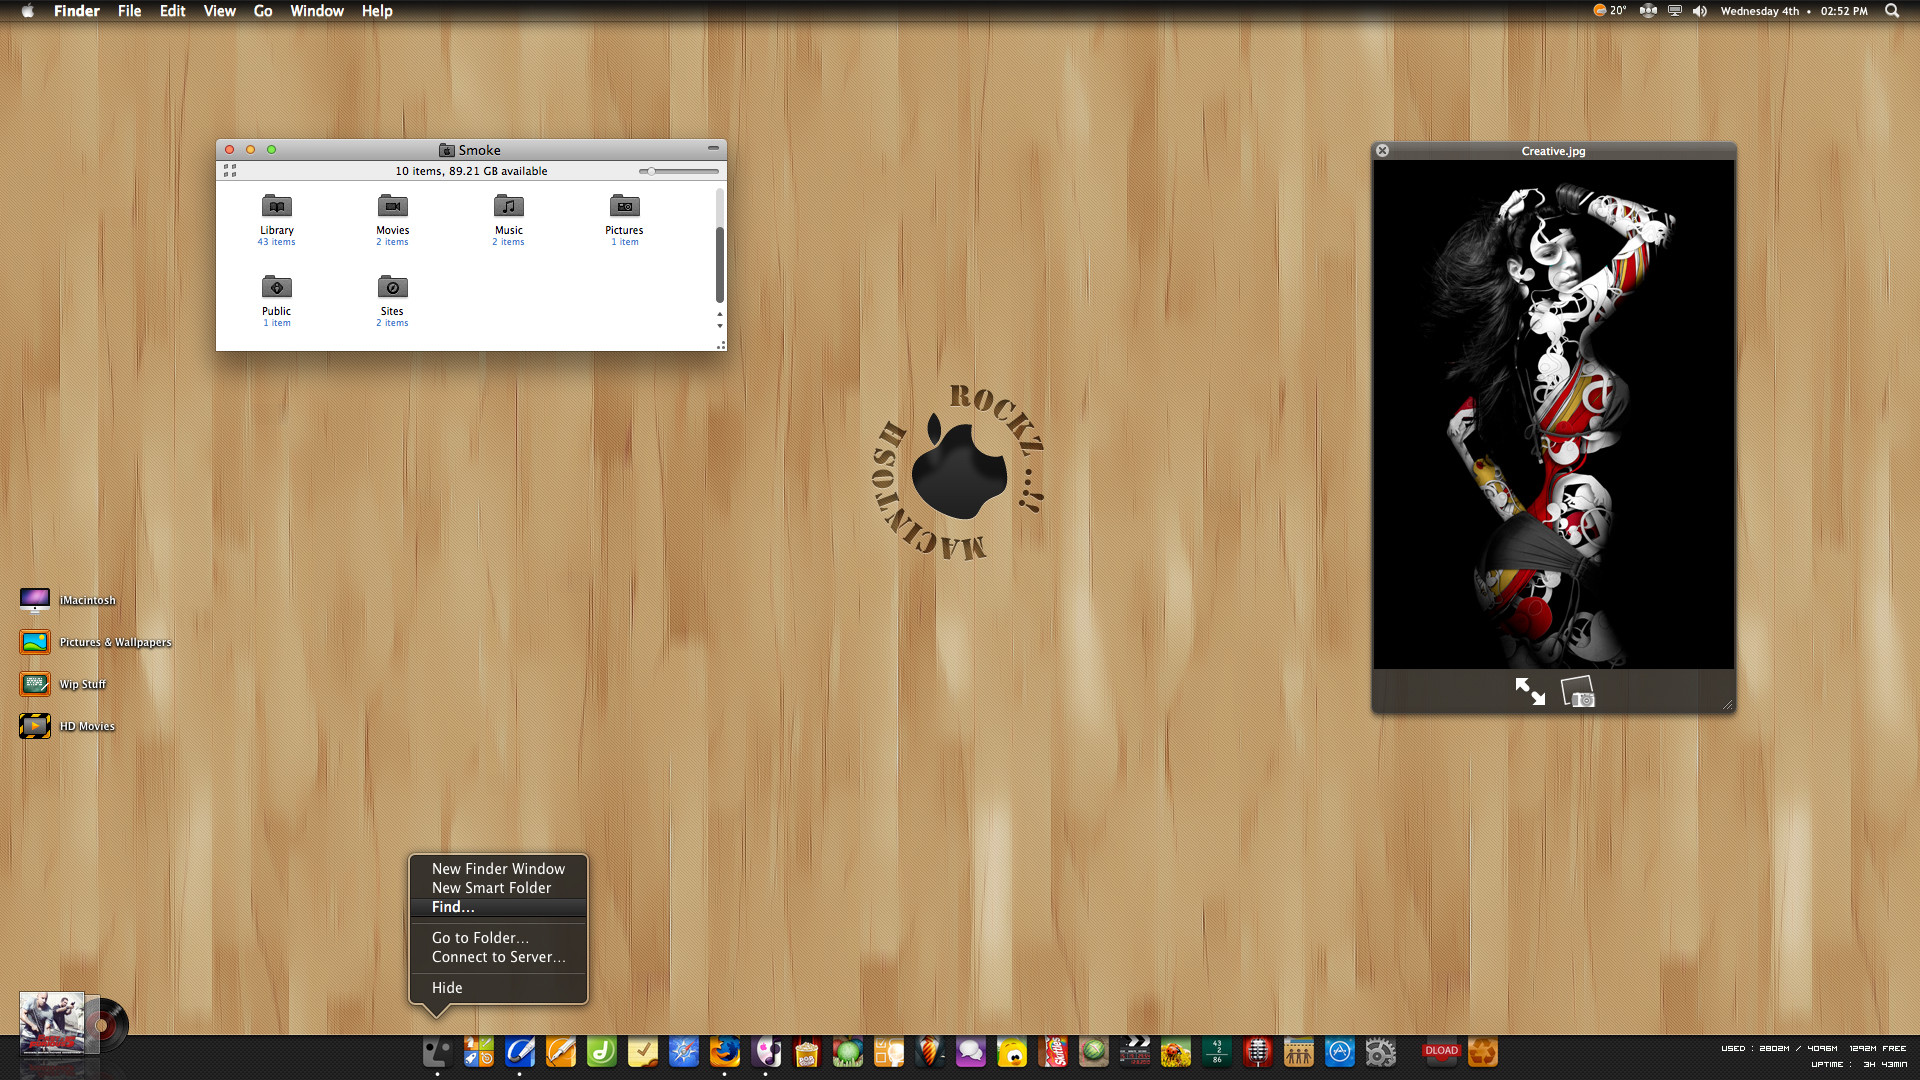Close the Creative.jpg preview panel
The height and width of the screenshot is (1080, 1920).
coord(1382,151)
